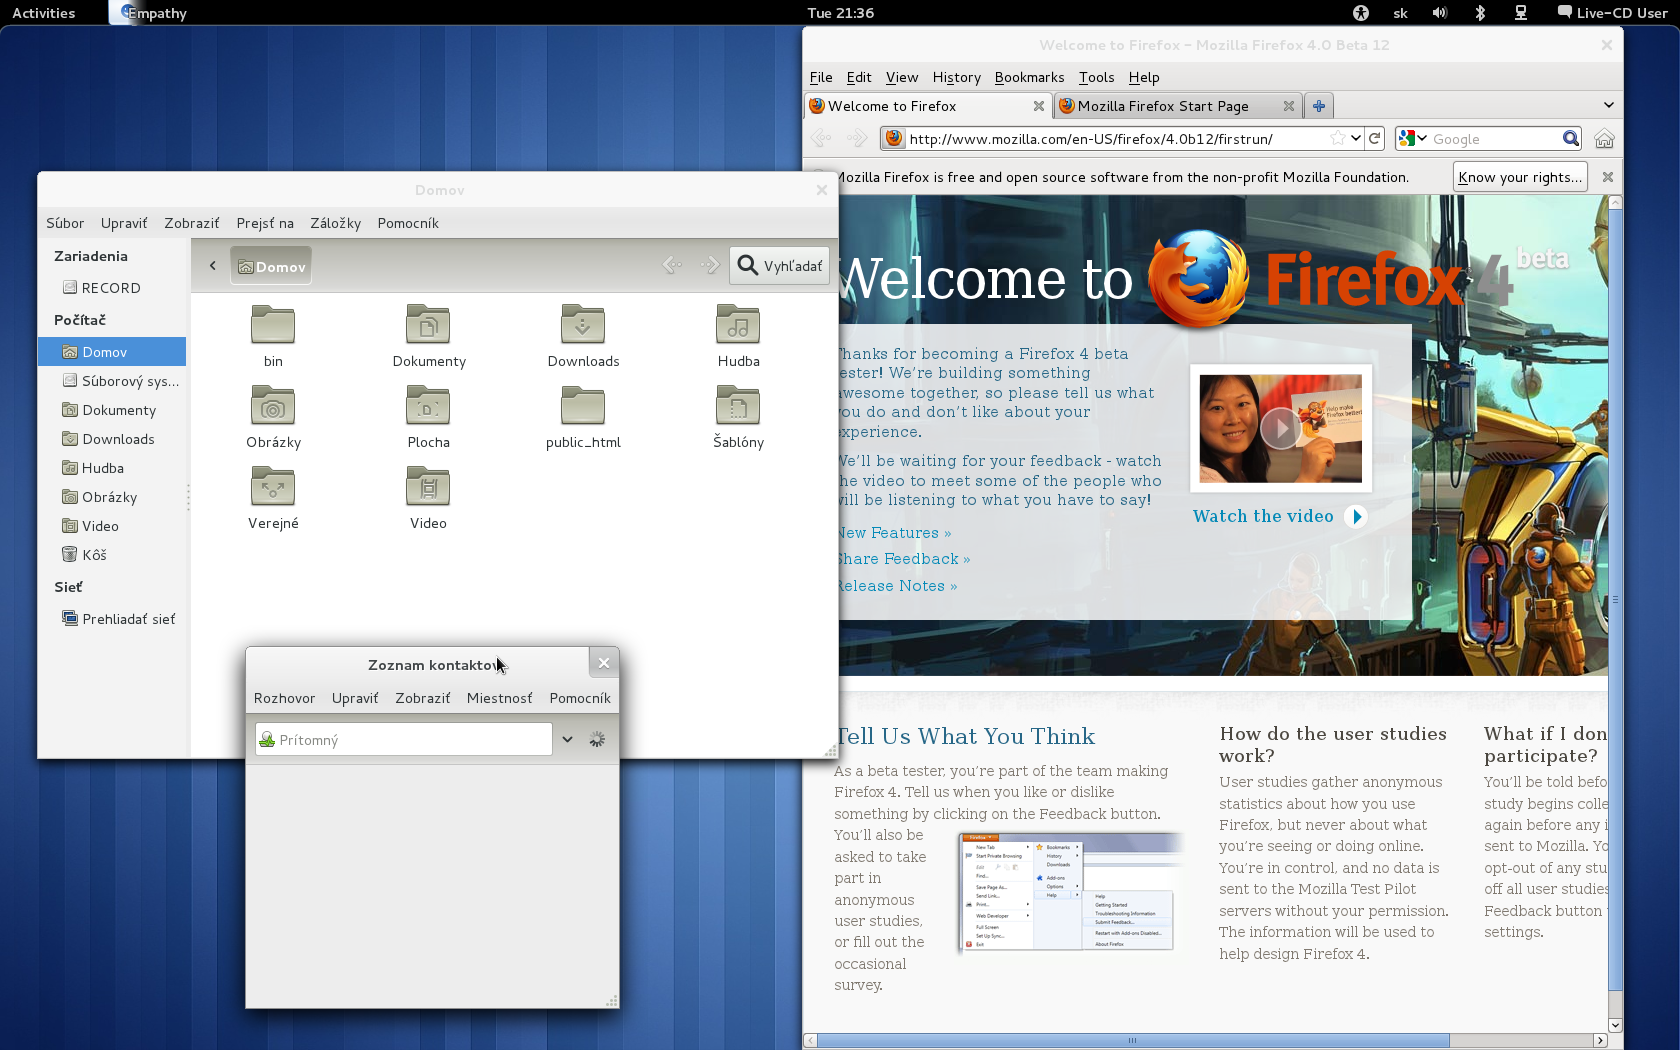1680x1050 pixels.
Task: Open the Prejsť na menu
Action: click(265, 223)
